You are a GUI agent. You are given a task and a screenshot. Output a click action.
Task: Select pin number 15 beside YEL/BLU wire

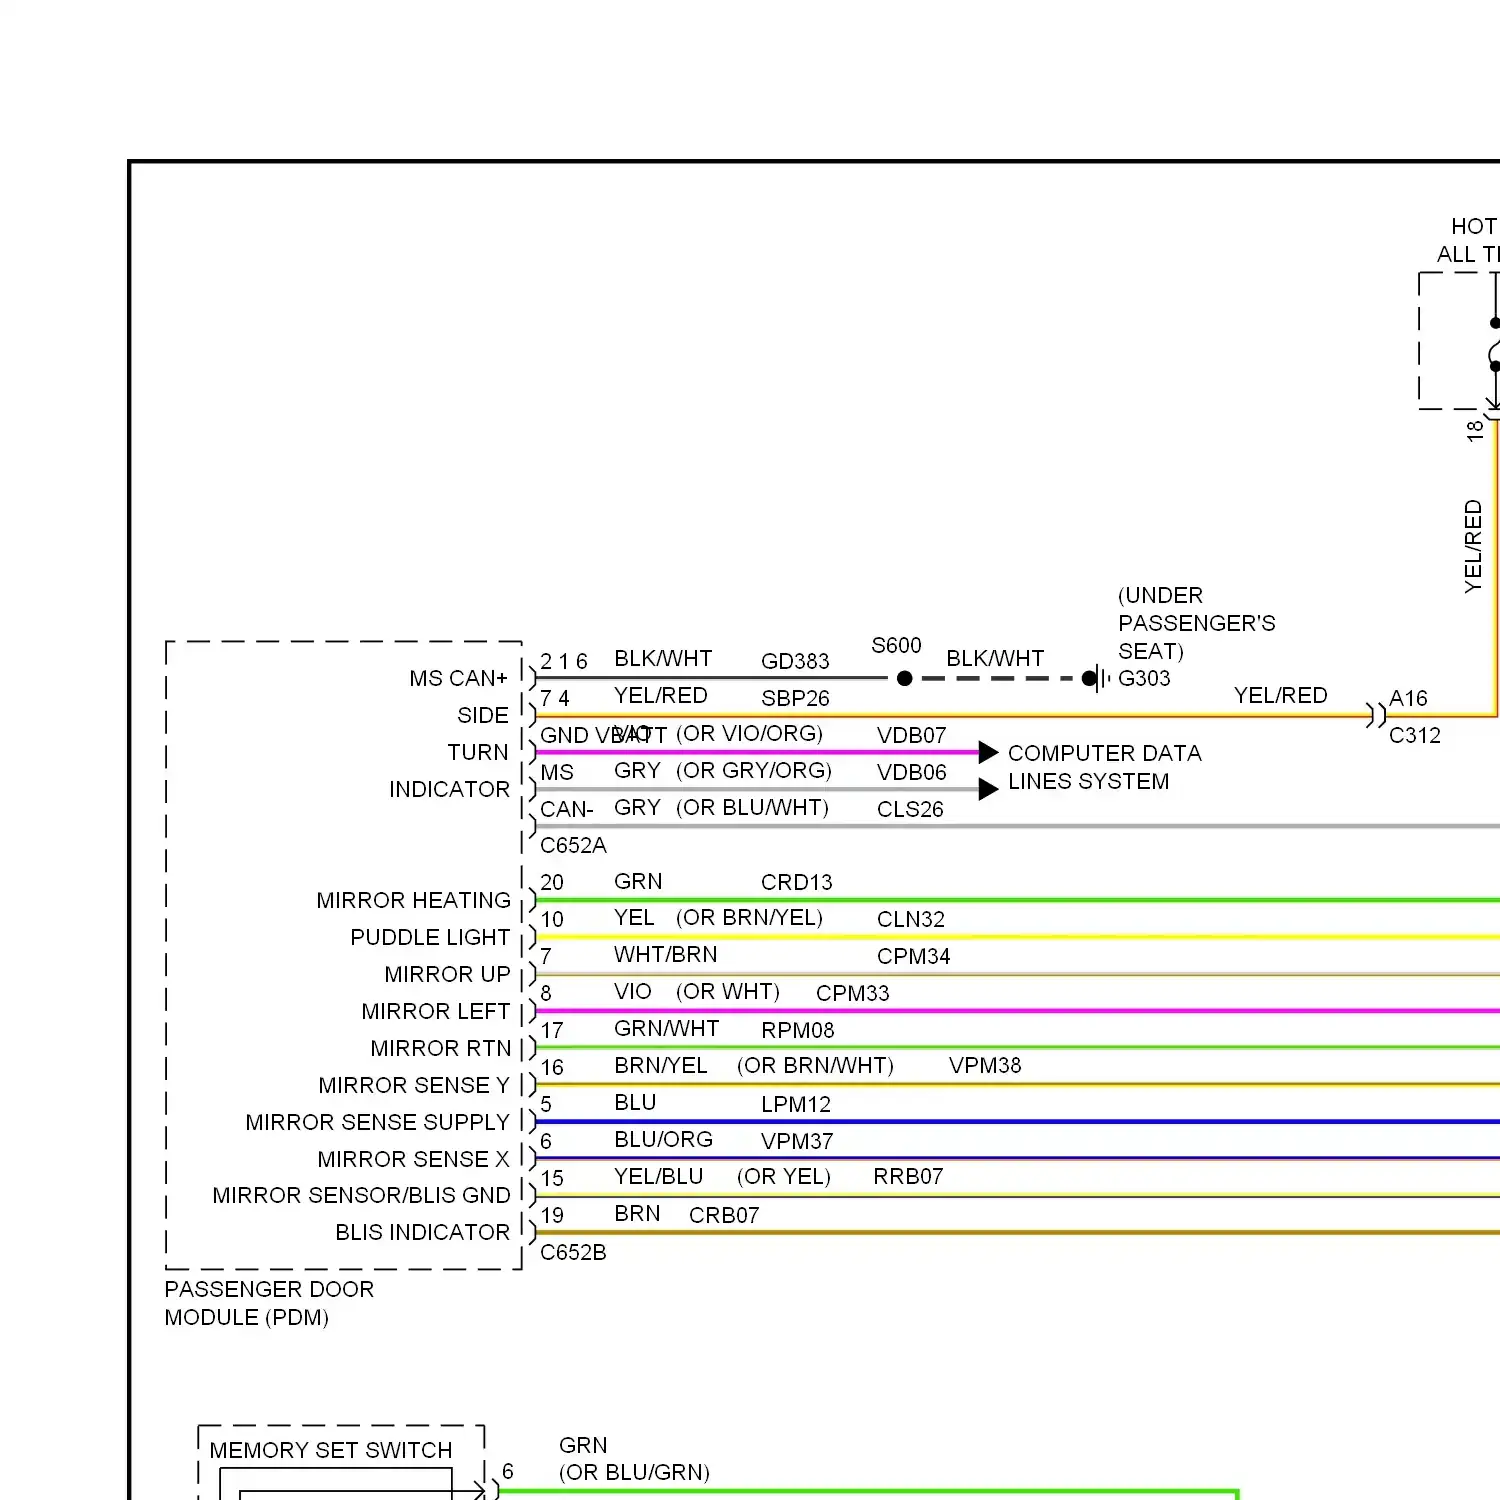pos(552,1178)
